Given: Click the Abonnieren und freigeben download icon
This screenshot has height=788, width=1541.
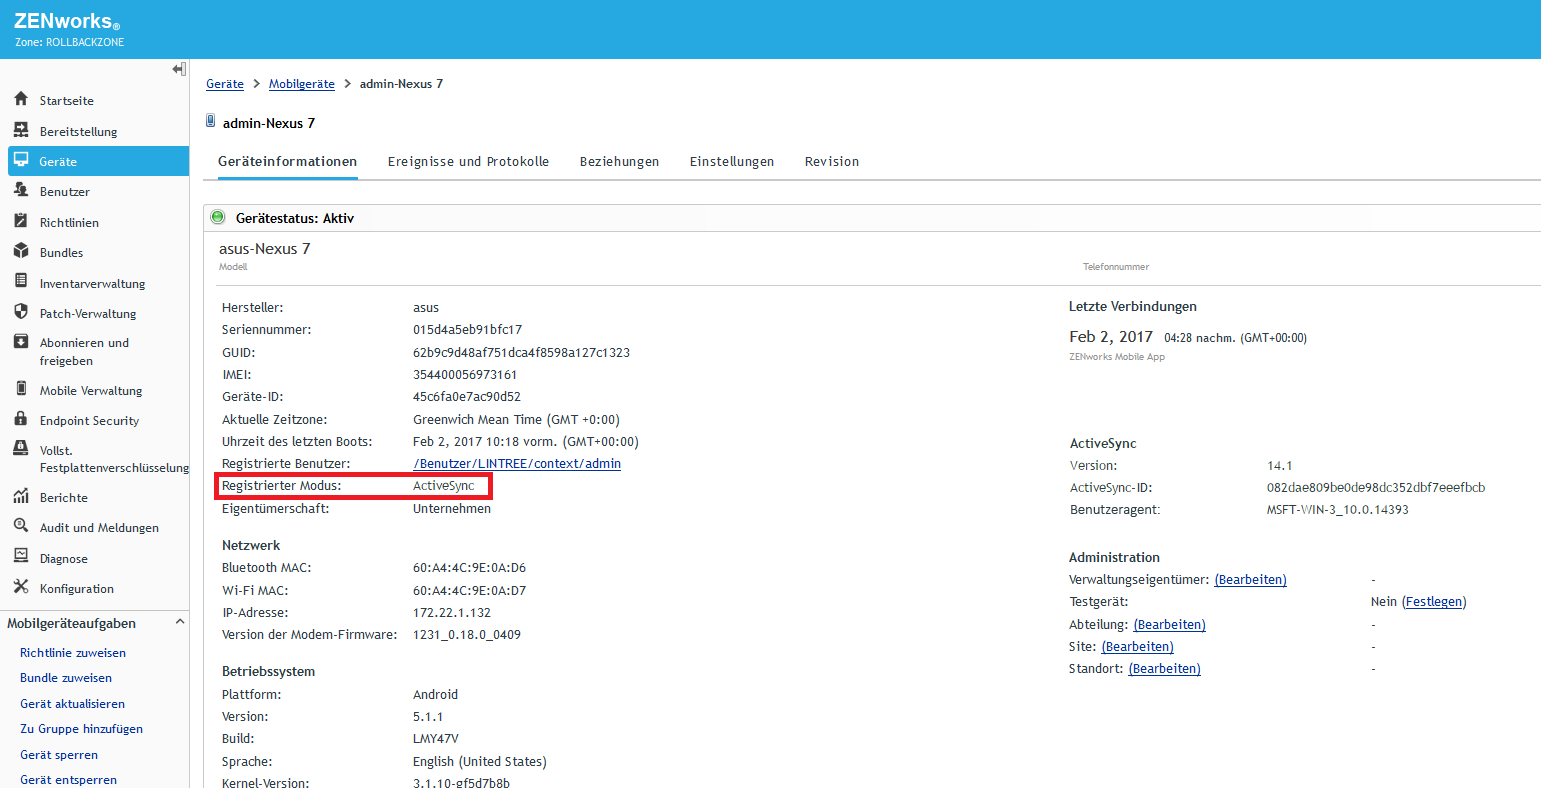Looking at the screenshot, I should coord(21,342).
